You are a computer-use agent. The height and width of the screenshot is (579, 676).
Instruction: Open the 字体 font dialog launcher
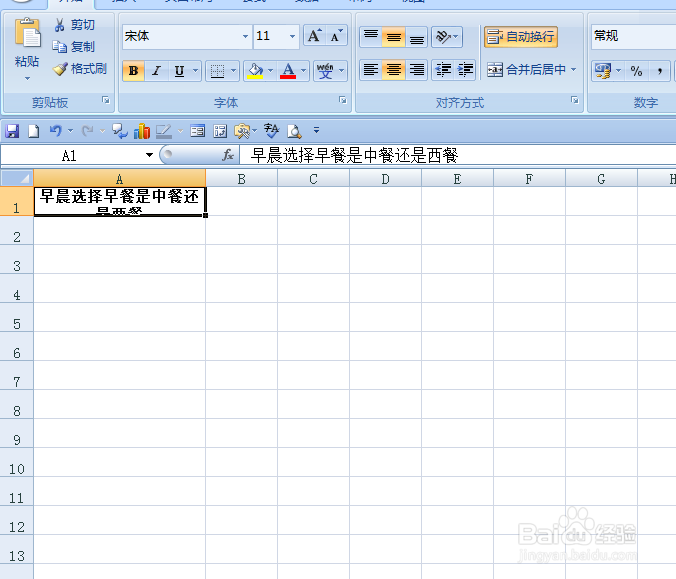(343, 100)
